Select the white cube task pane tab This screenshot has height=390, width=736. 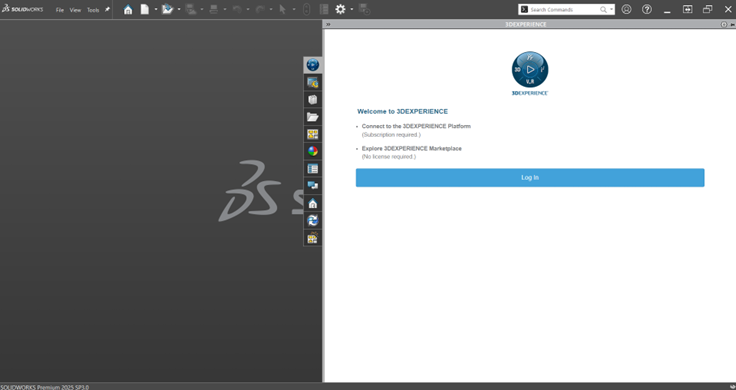coord(313,99)
